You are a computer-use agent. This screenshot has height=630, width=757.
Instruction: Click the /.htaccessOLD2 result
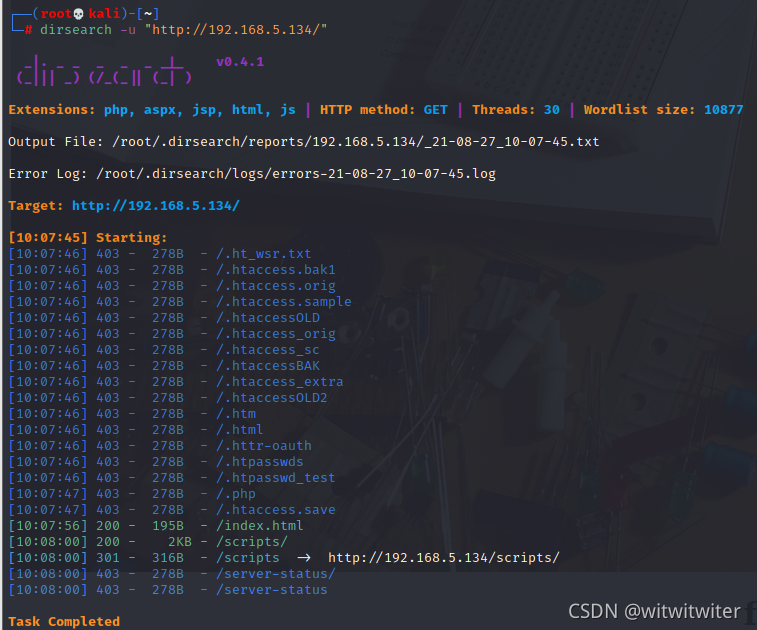tap(272, 397)
